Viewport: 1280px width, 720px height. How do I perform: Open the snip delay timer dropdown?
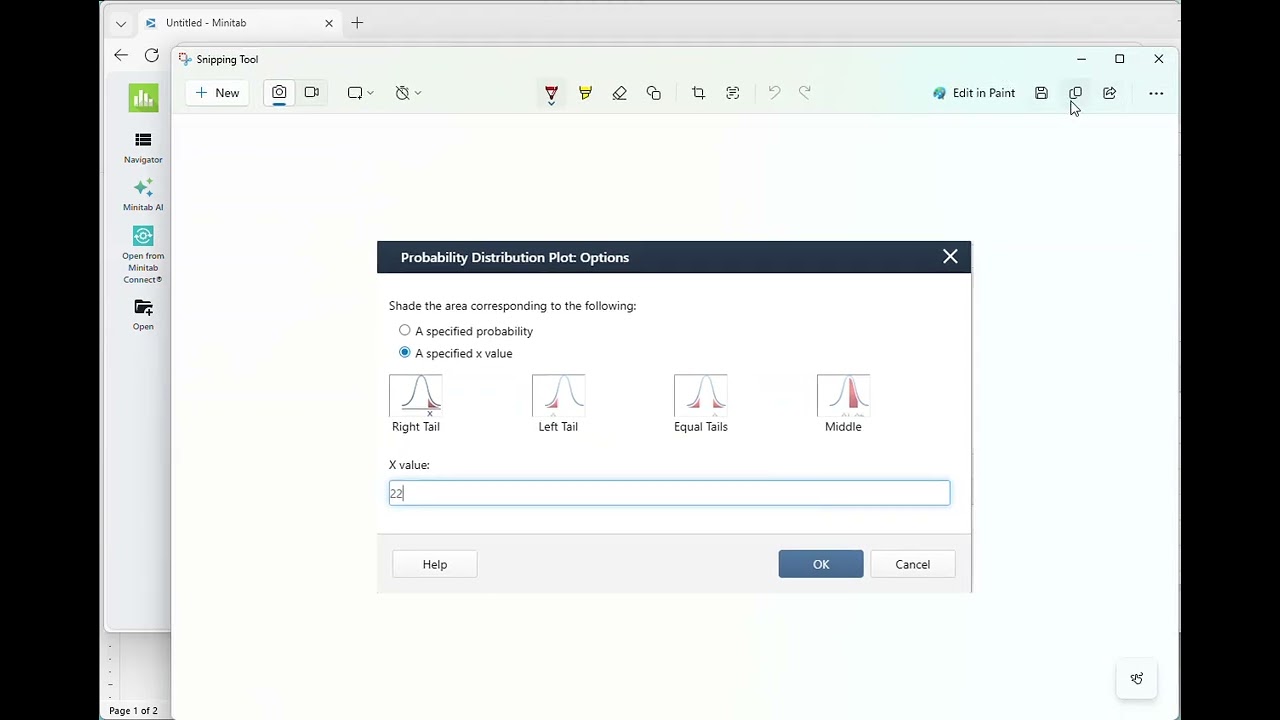coord(407,93)
